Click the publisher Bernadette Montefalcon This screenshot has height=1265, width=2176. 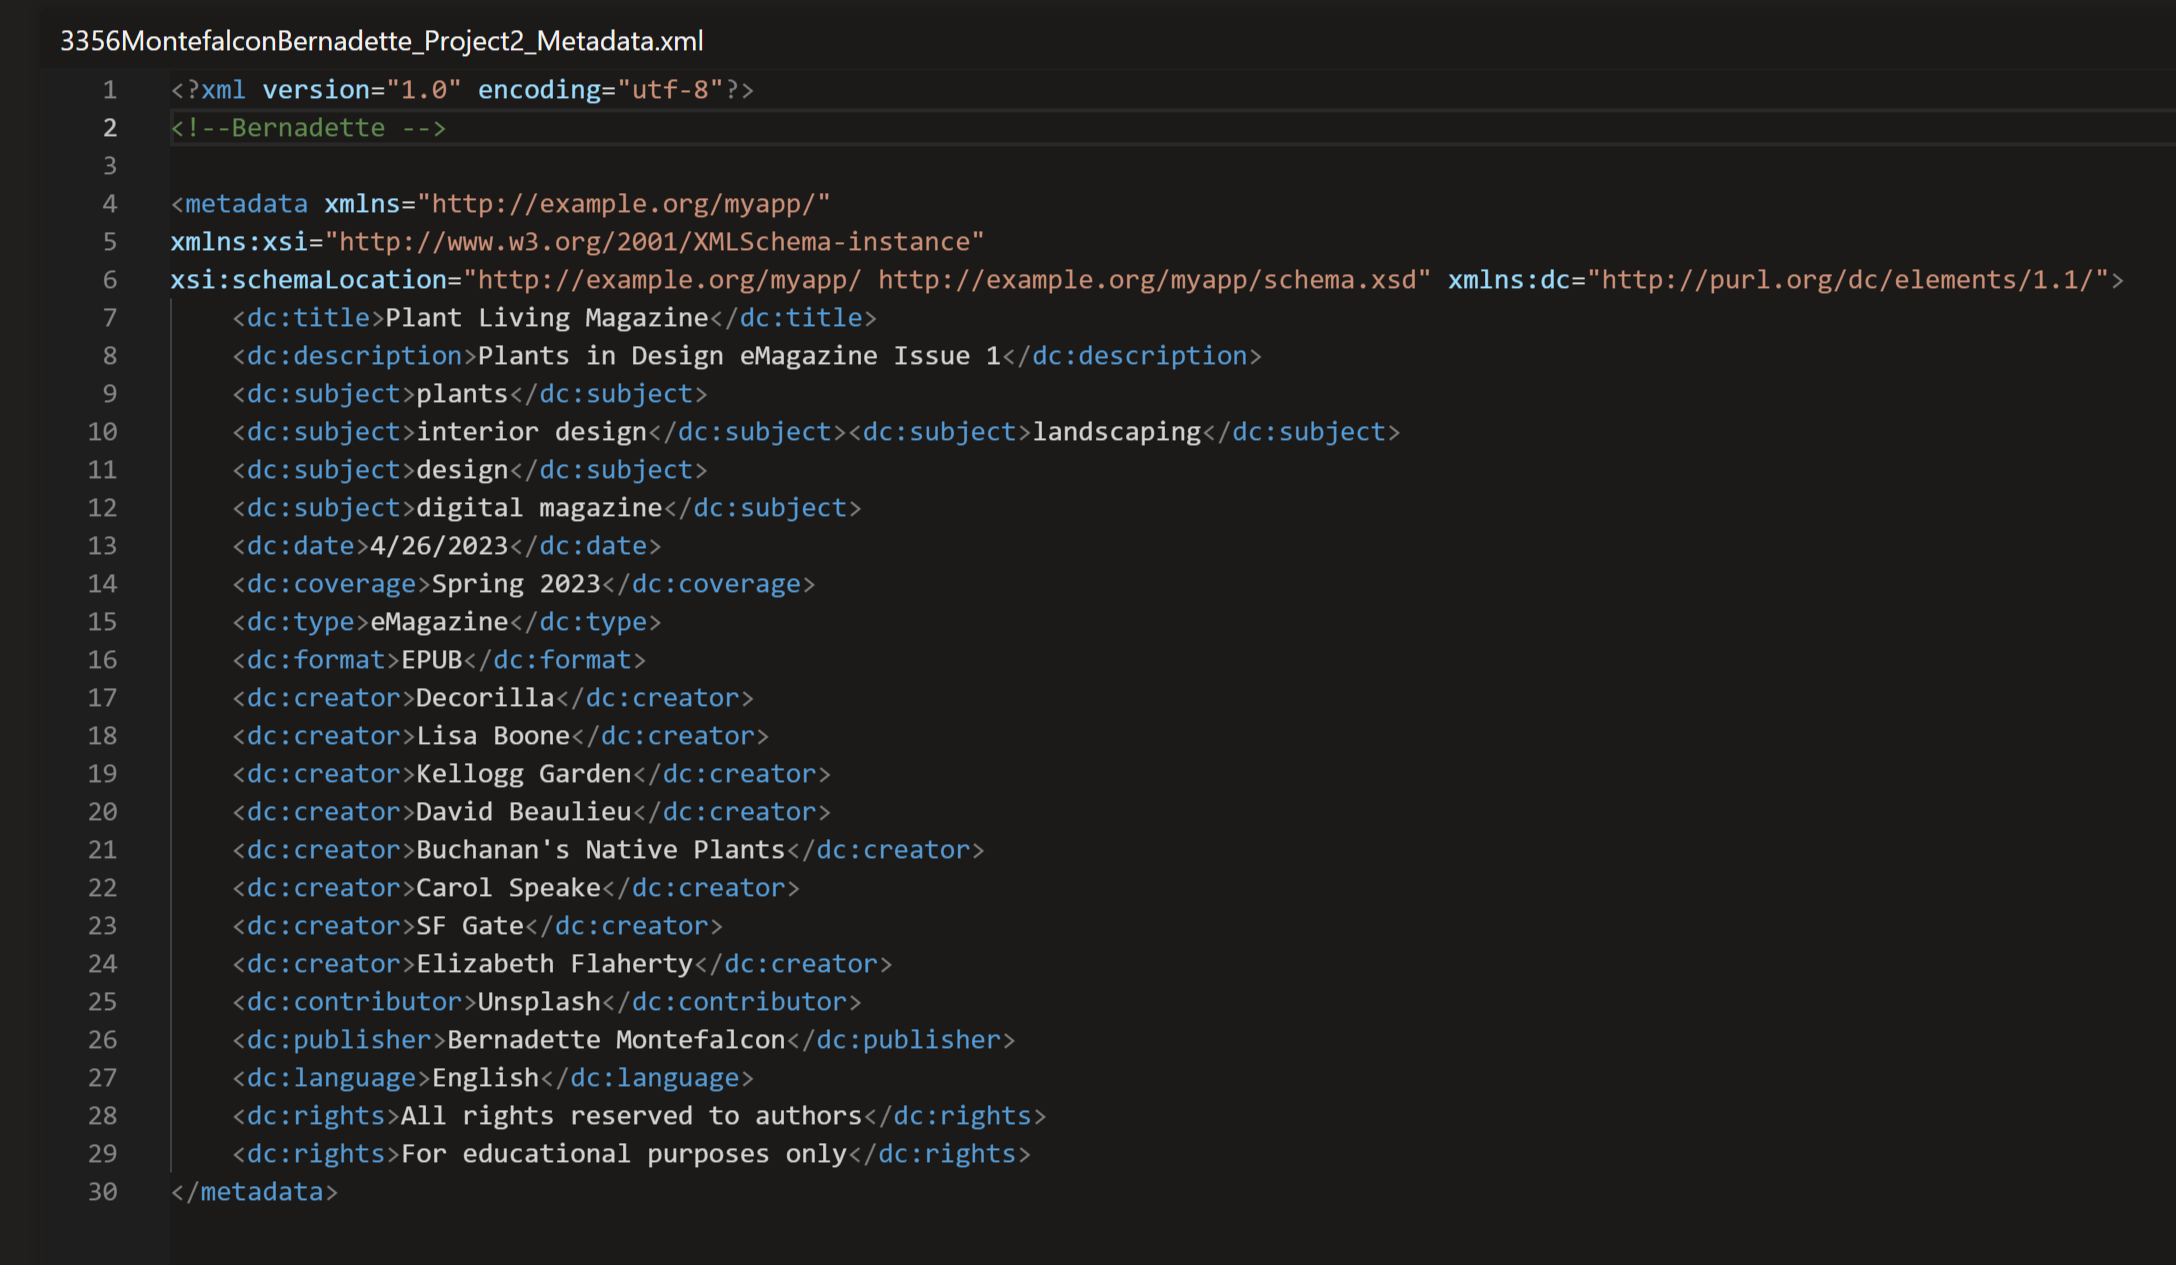pyautogui.click(x=616, y=1040)
